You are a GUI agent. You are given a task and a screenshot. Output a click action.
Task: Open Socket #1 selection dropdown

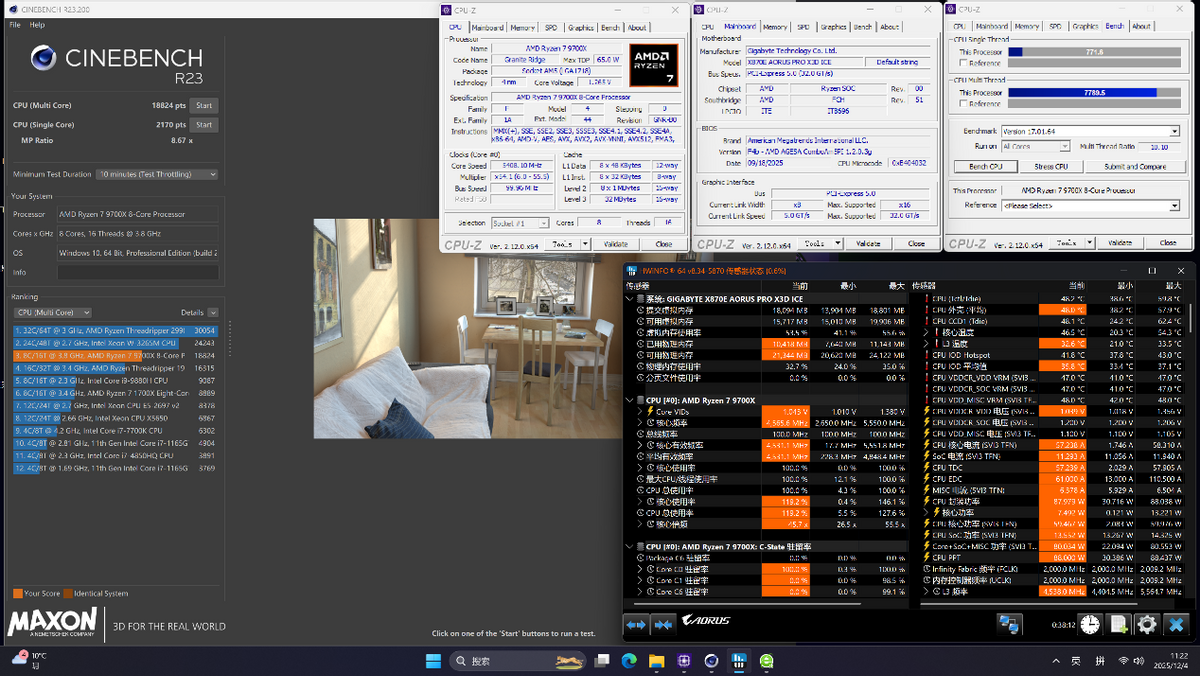point(519,223)
